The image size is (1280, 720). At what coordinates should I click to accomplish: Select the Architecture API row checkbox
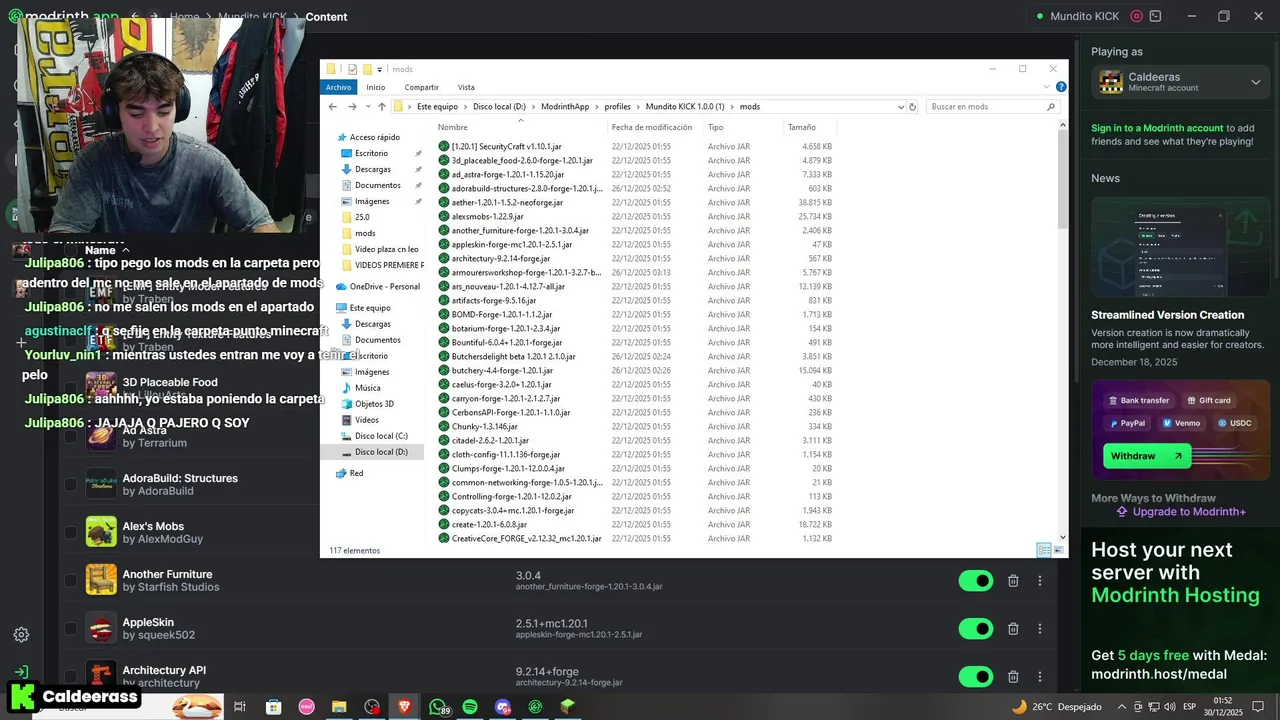pyautogui.click(x=70, y=677)
